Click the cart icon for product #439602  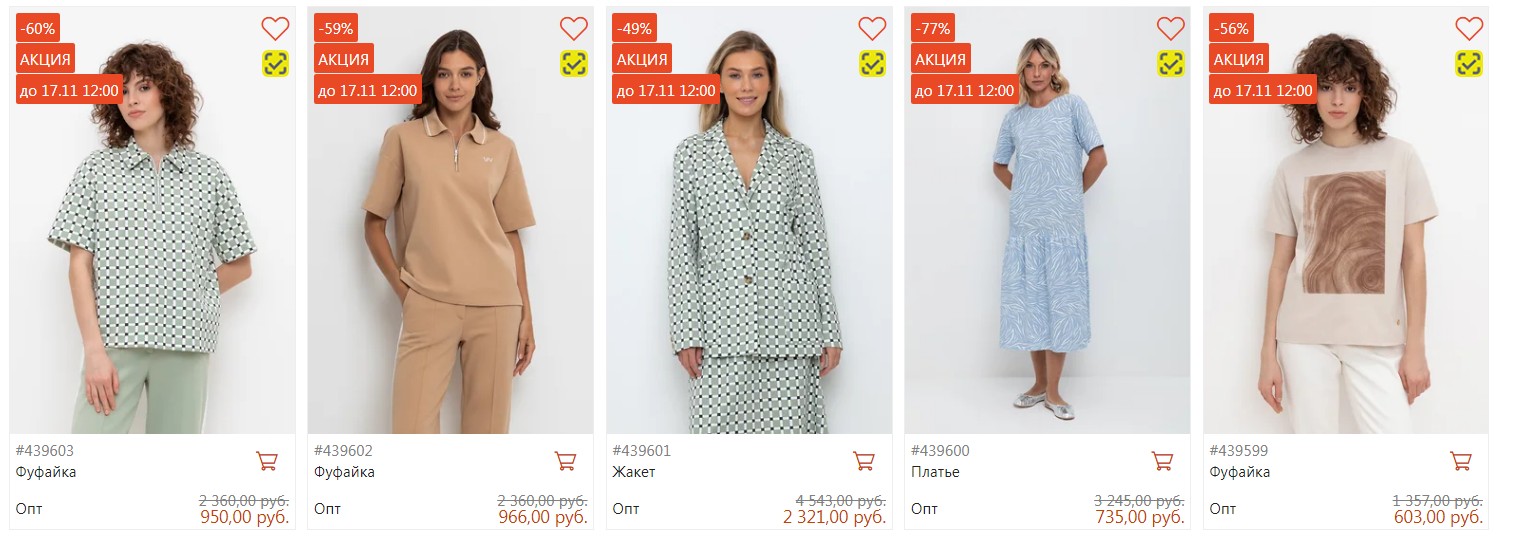565,461
